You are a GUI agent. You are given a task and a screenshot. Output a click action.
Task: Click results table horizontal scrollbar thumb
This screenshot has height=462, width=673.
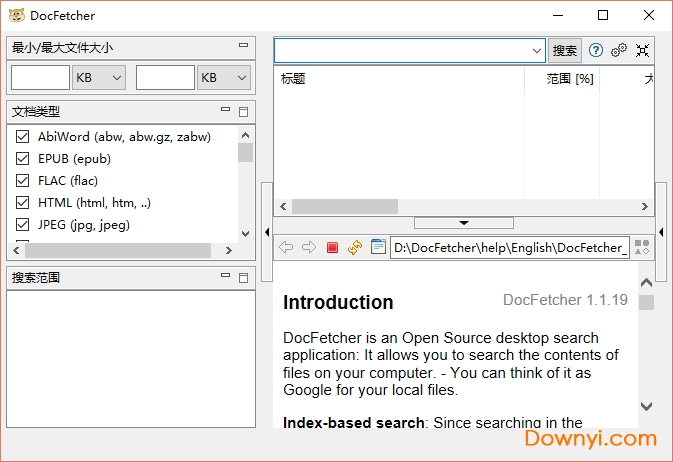[x=345, y=207]
